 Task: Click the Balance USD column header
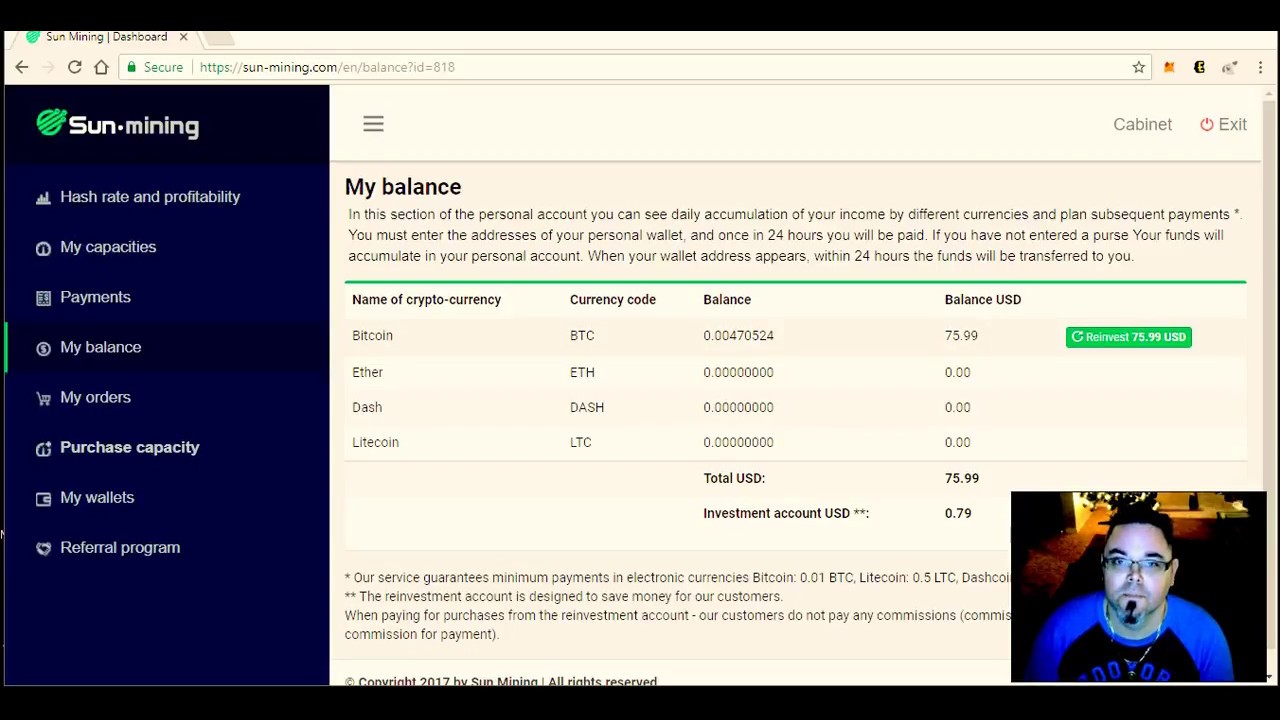click(983, 299)
